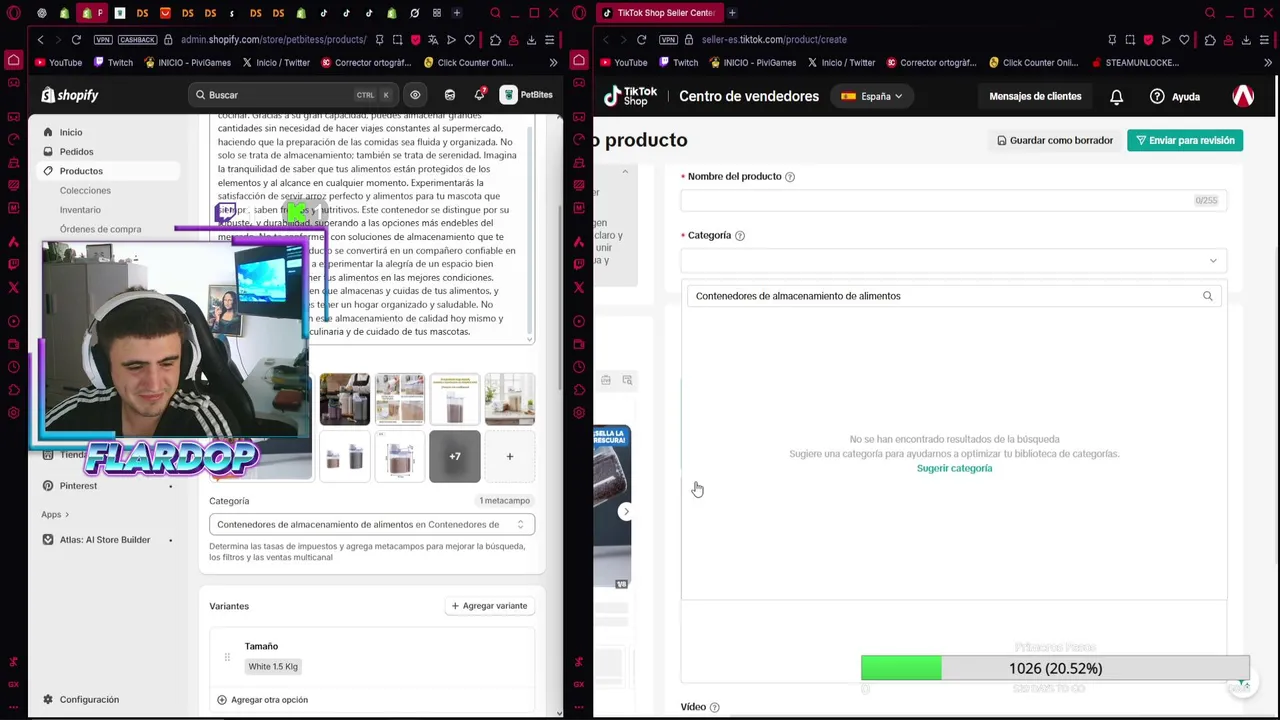Go back in the Shopify browser window

[x=40, y=40]
